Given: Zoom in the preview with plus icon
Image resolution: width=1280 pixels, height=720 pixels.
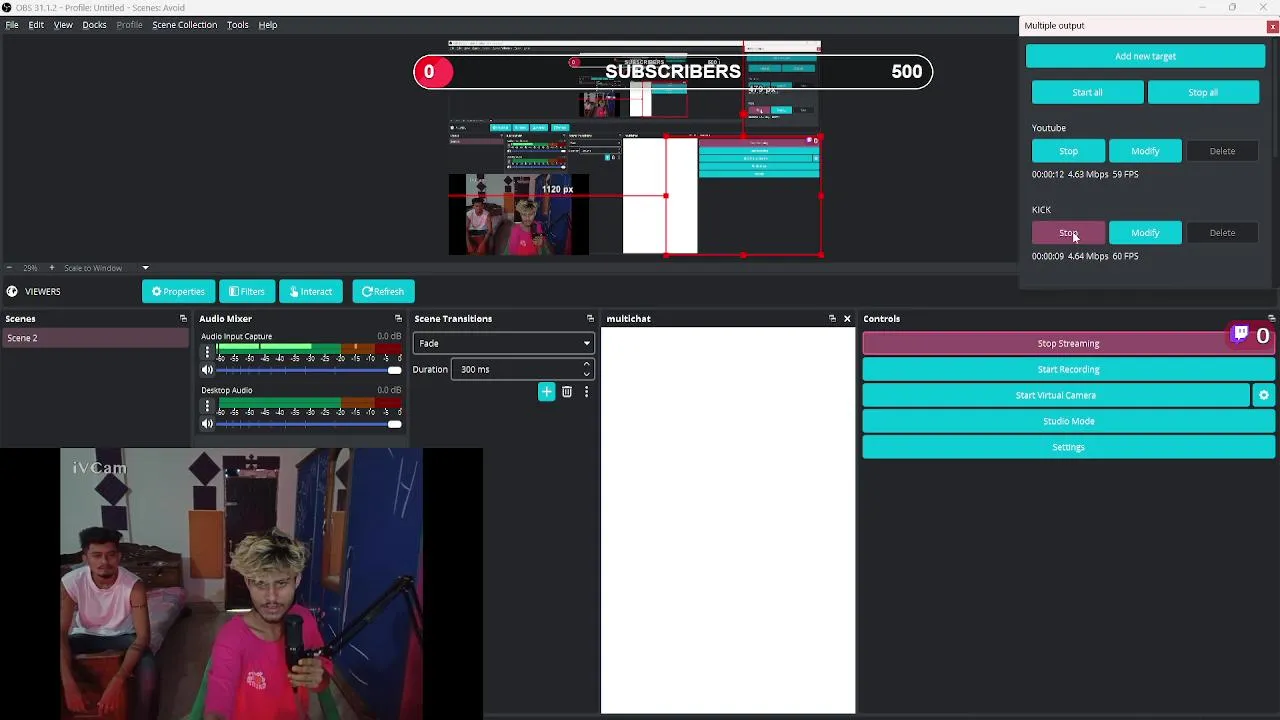Looking at the screenshot, I should pos(52,268).
